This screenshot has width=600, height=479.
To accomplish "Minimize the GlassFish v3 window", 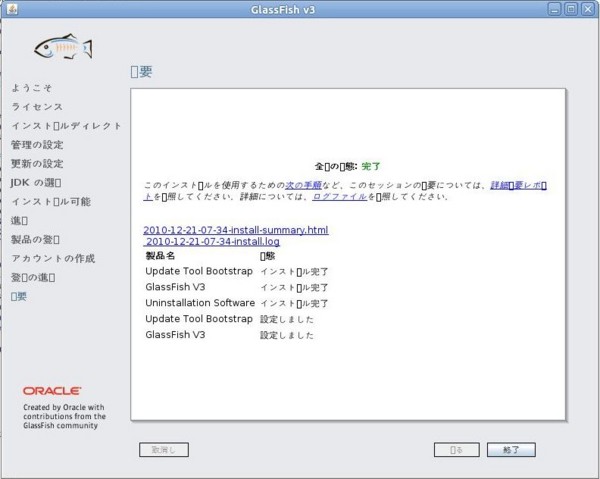I will pyautogui.click(x=555, y=9).
